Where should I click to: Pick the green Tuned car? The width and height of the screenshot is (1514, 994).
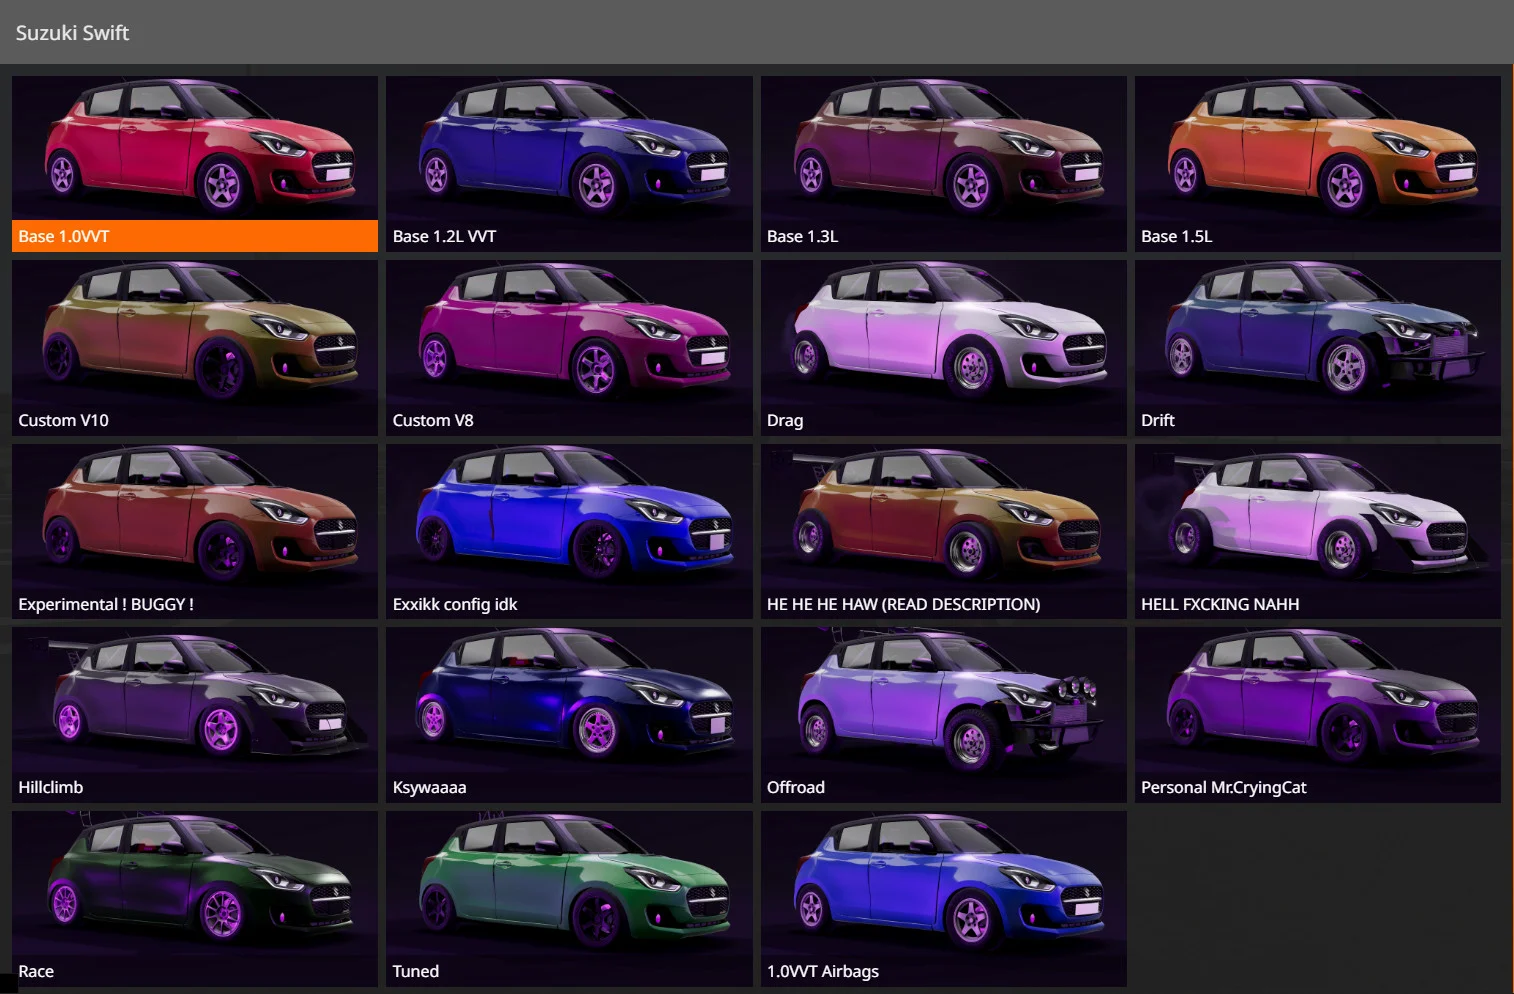point(569,886)
